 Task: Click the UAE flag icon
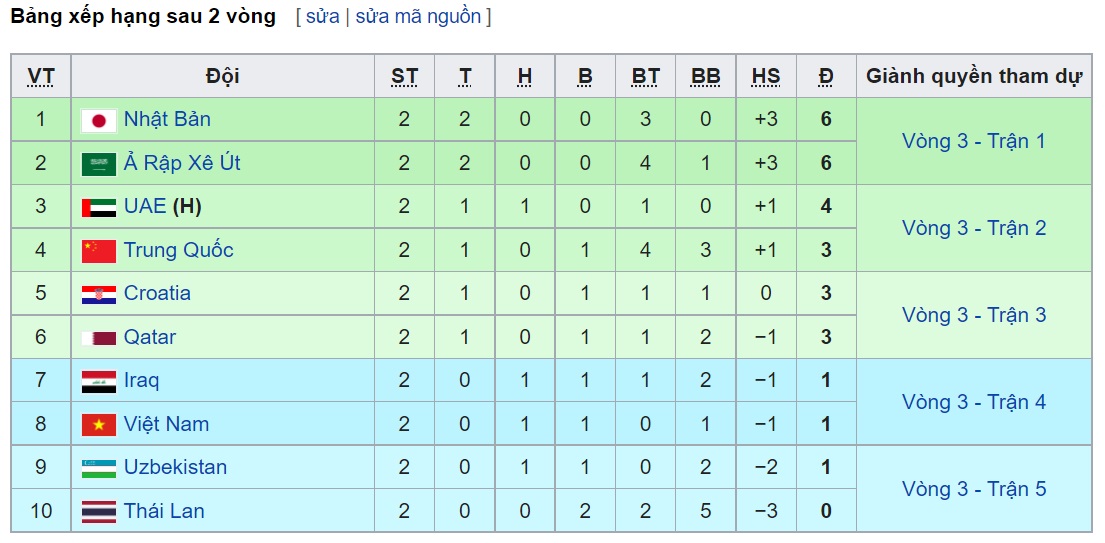[99, 207]
